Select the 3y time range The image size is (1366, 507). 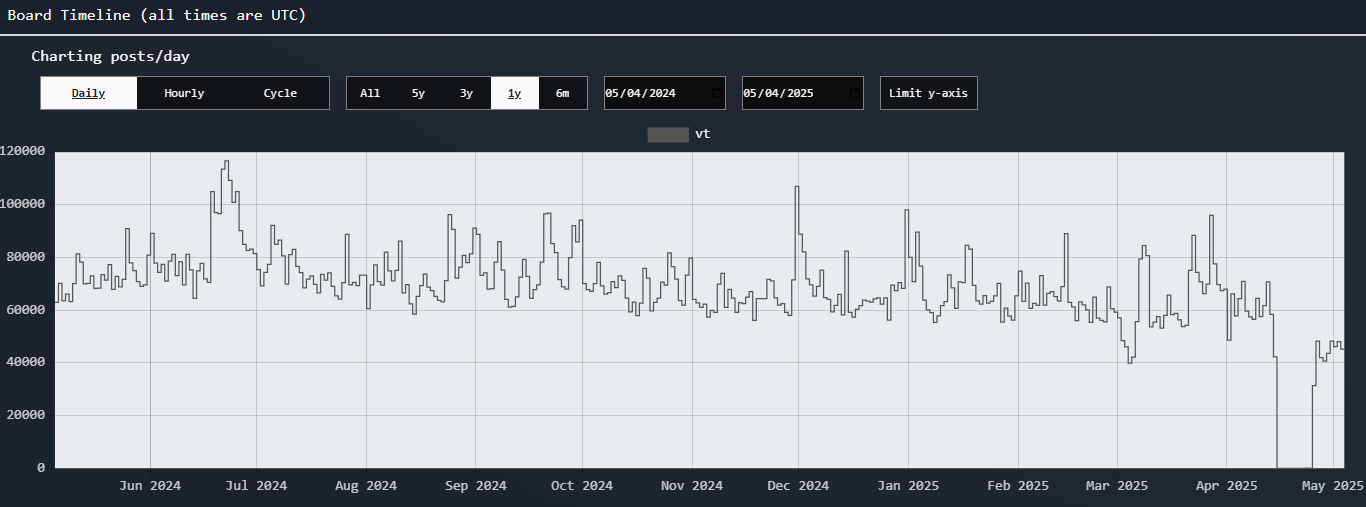466,93
